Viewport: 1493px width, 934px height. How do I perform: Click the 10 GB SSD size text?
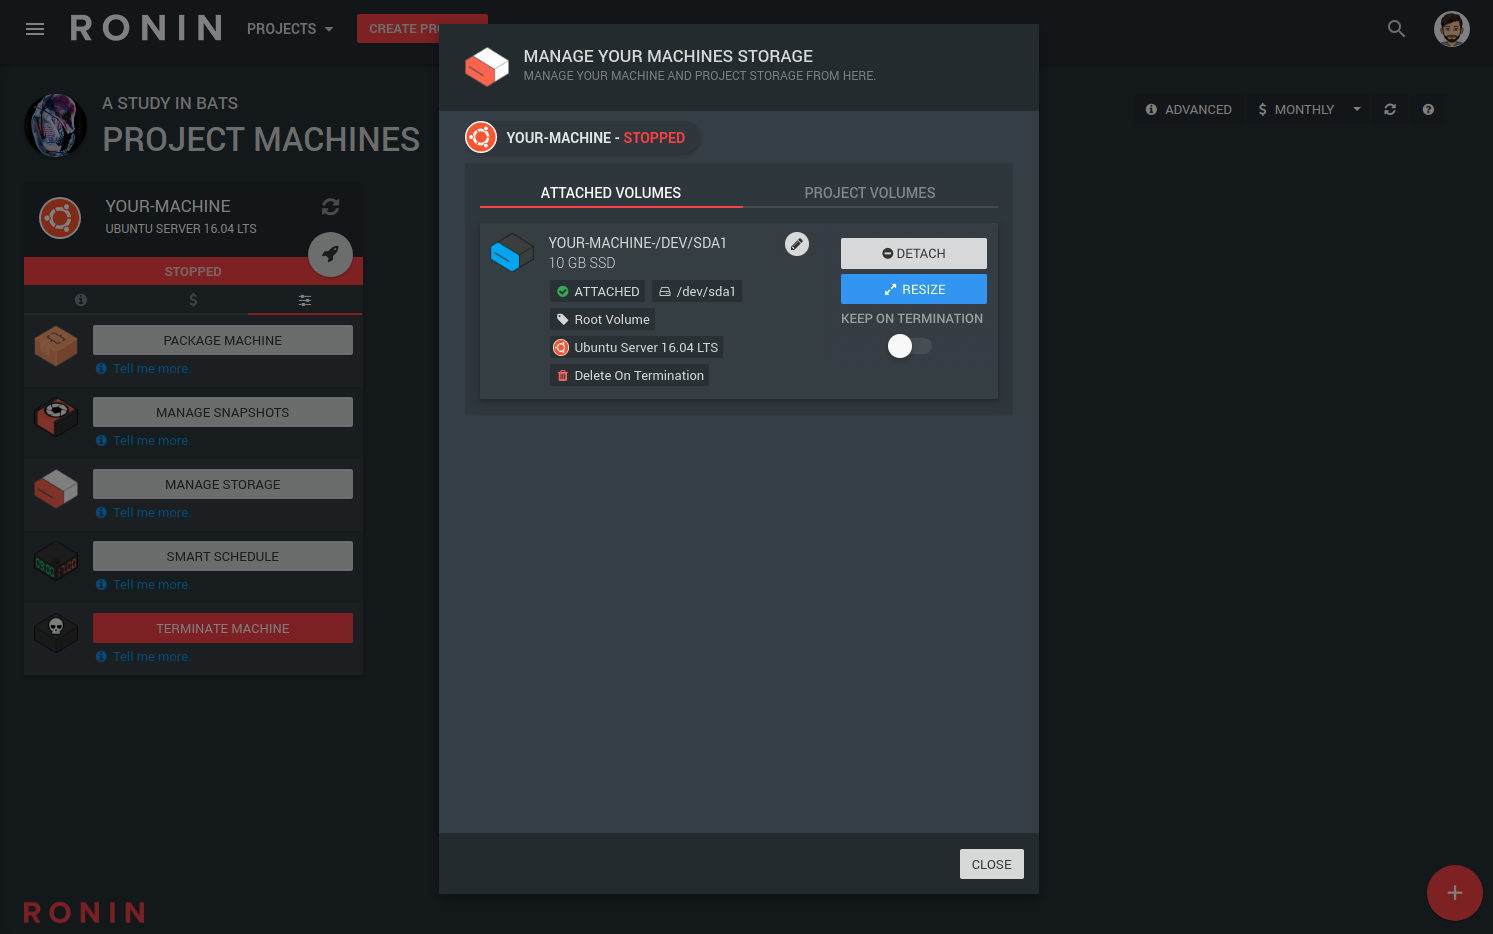[x=582, y=263]
